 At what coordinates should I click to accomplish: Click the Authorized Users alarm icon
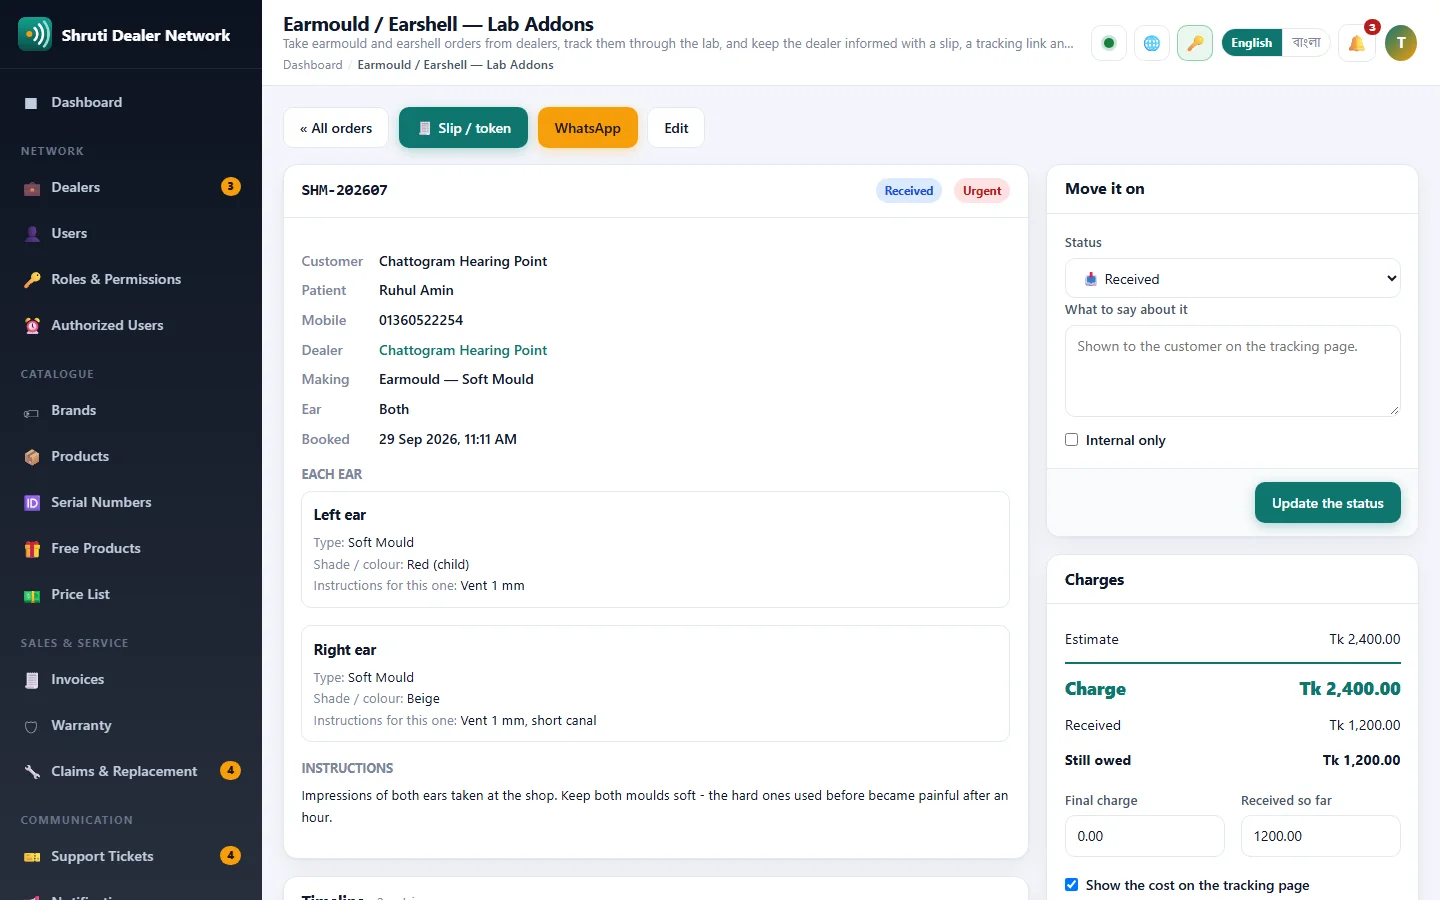(31, 326)
